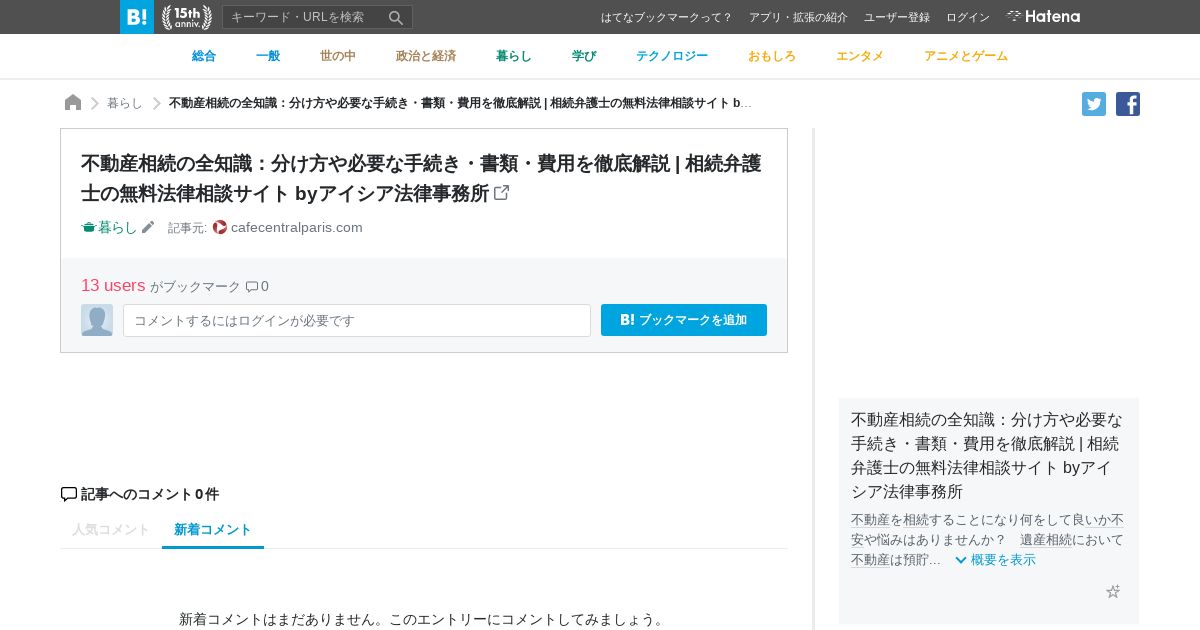Click the pot icon next to 暮らし category
Screen dimensions: 1200x630
[88, 227]
